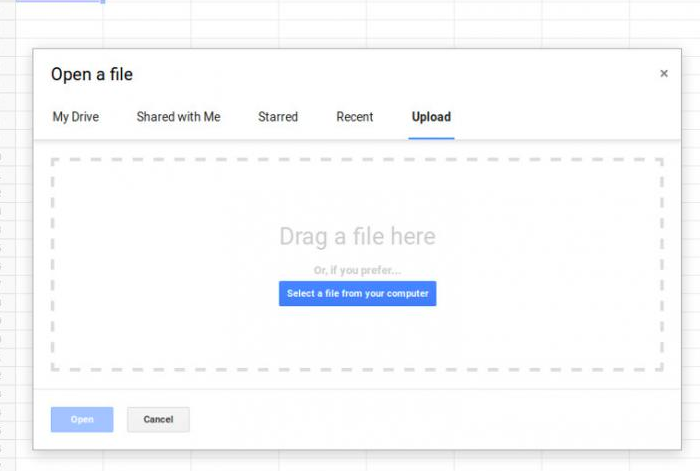Click the 'Or, if you prefer...' text

pyautogui.click(x=357, y=270)
